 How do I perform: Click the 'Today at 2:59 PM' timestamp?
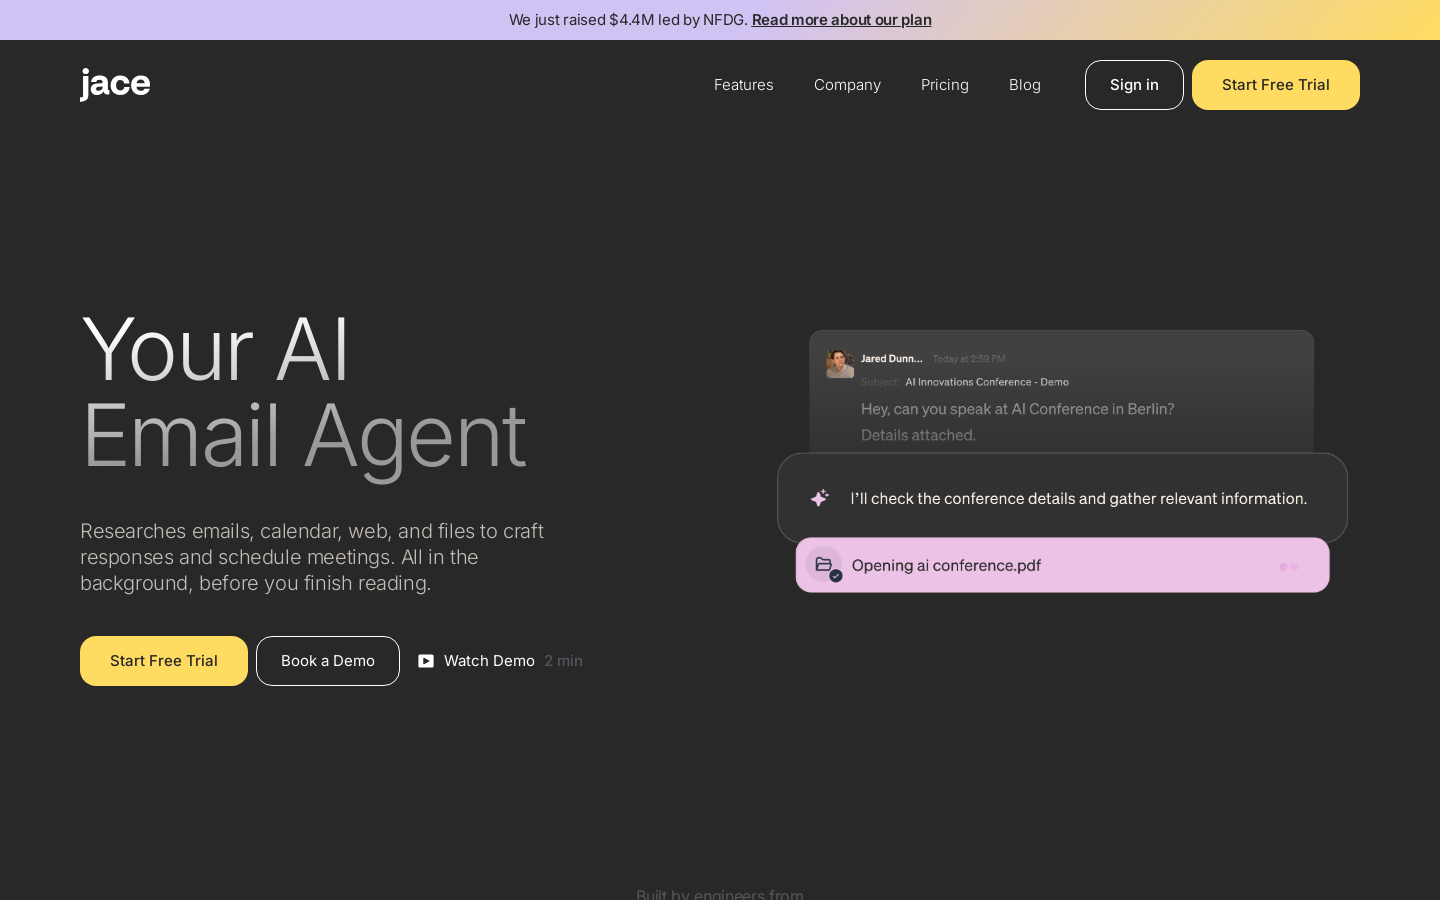click(x=969, y=359)
